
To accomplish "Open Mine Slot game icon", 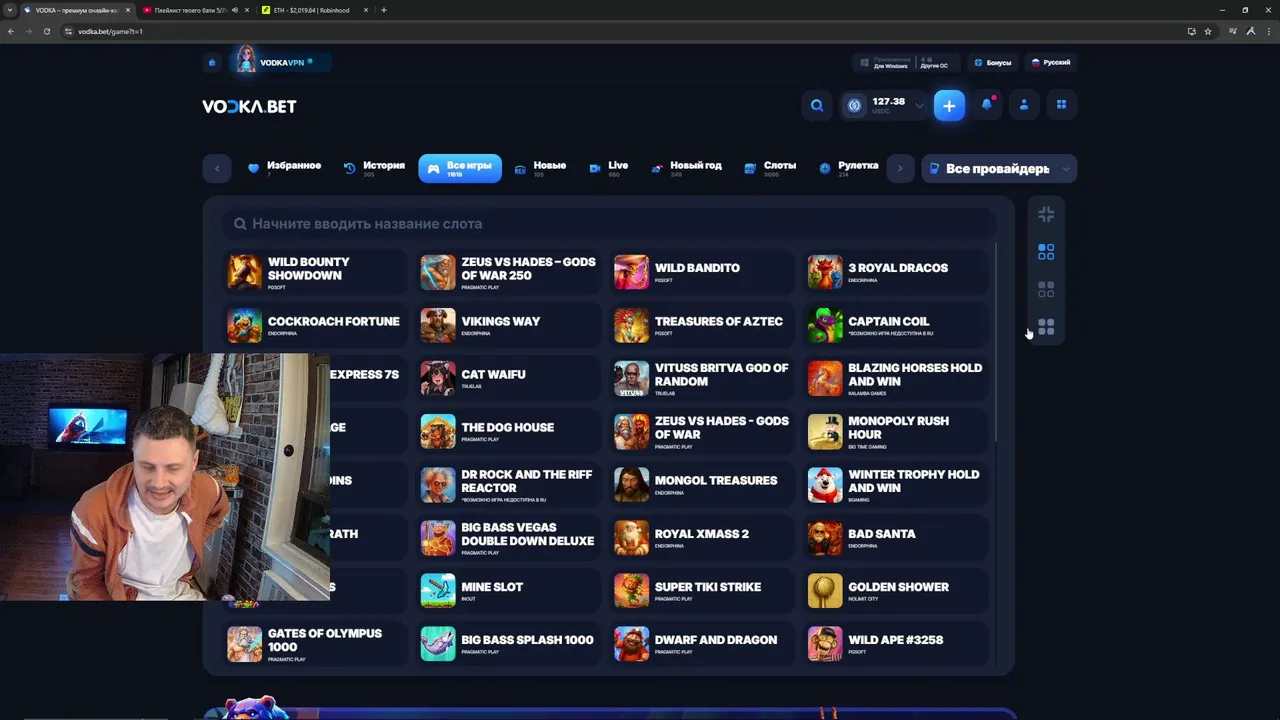I will tap(438, 591).
